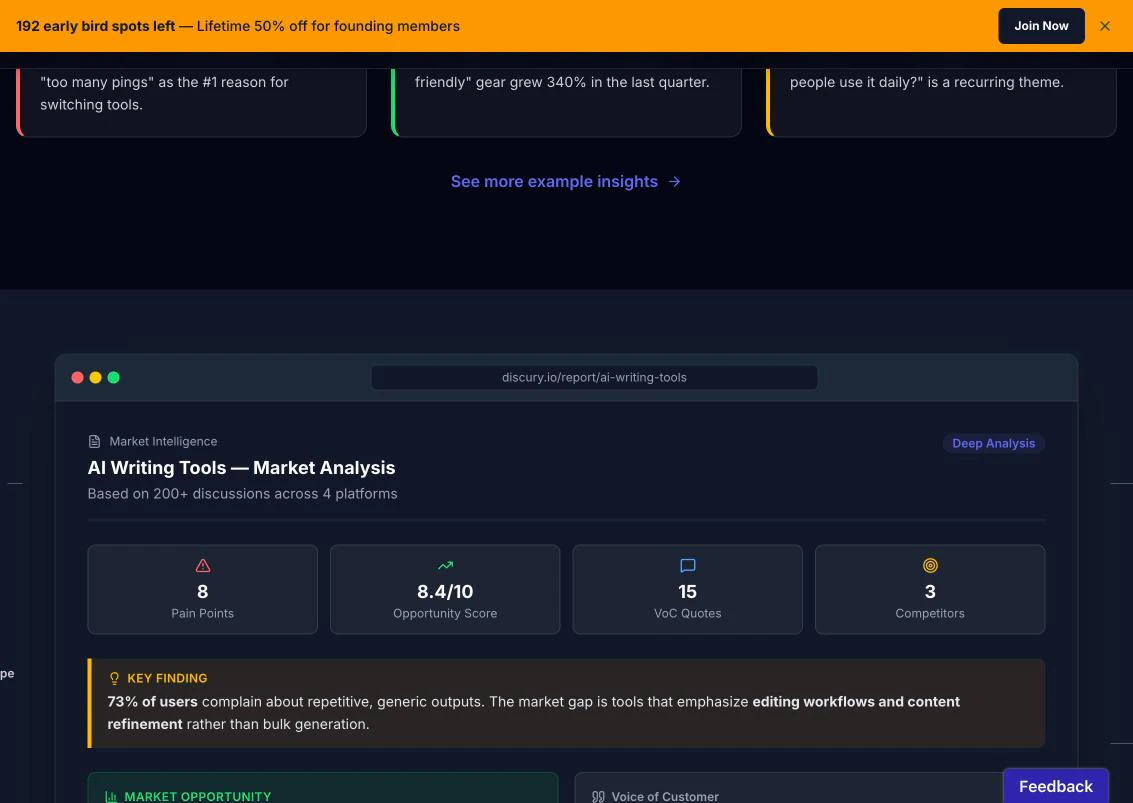1133x803 pixels.
Task: Click the MARKET OPPORTUNITY heading
Action: tap(197, 796)
